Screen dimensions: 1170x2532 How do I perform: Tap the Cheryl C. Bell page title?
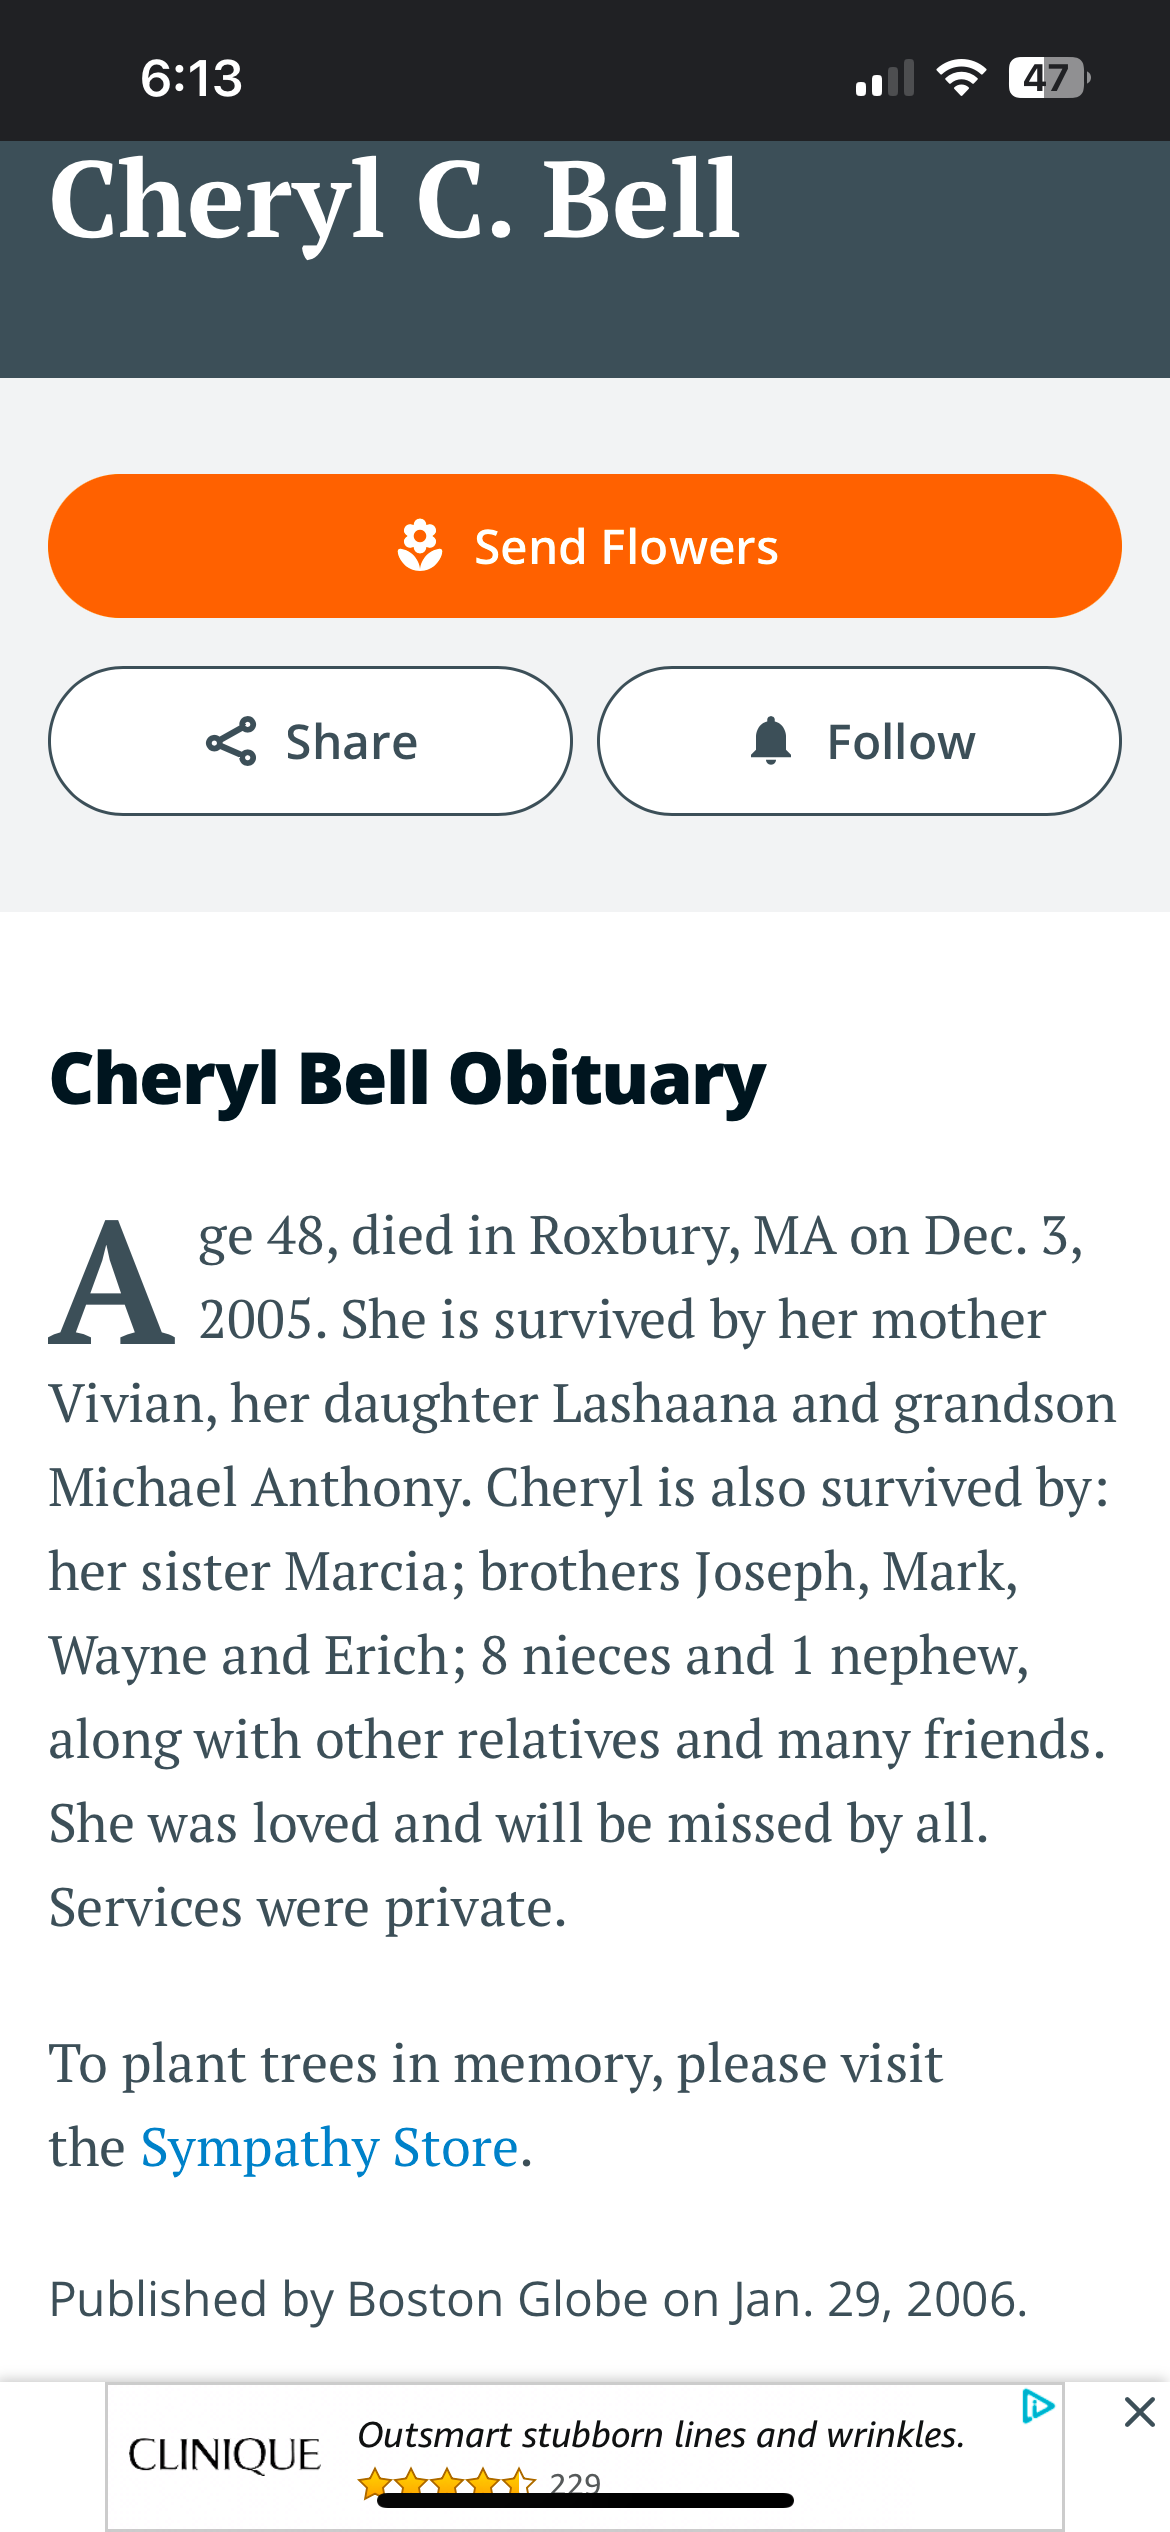(x=396, y=201)
